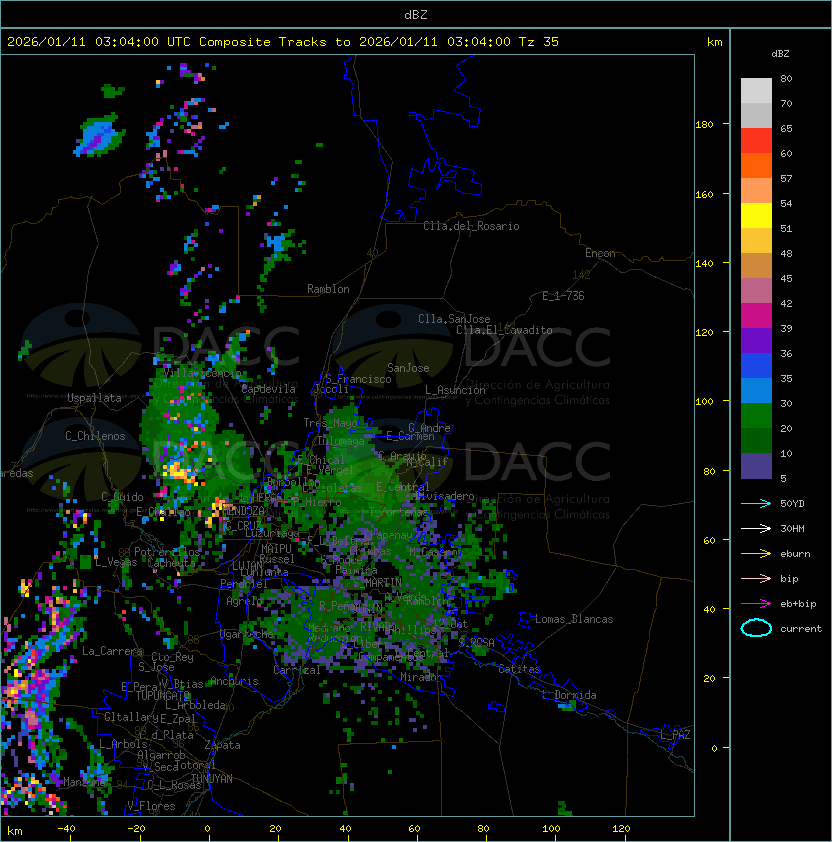Click the yellow eburn arrow icon
The height and width of the screenshot is (842, 832).
756,554
